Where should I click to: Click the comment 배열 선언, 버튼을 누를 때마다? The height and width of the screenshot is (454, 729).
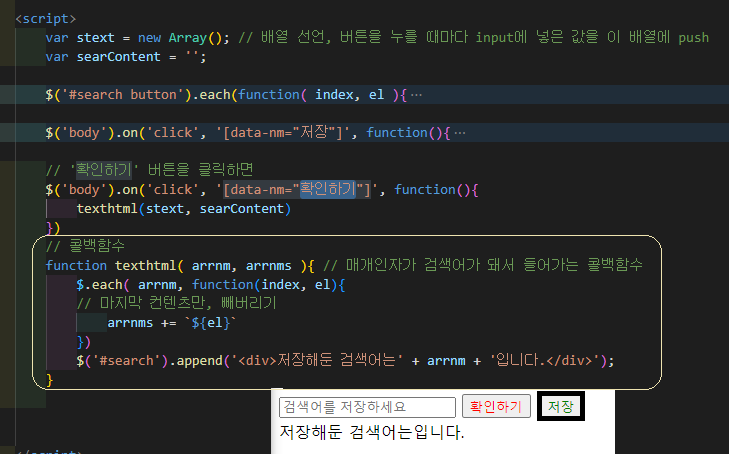click(x=474, y=37)
